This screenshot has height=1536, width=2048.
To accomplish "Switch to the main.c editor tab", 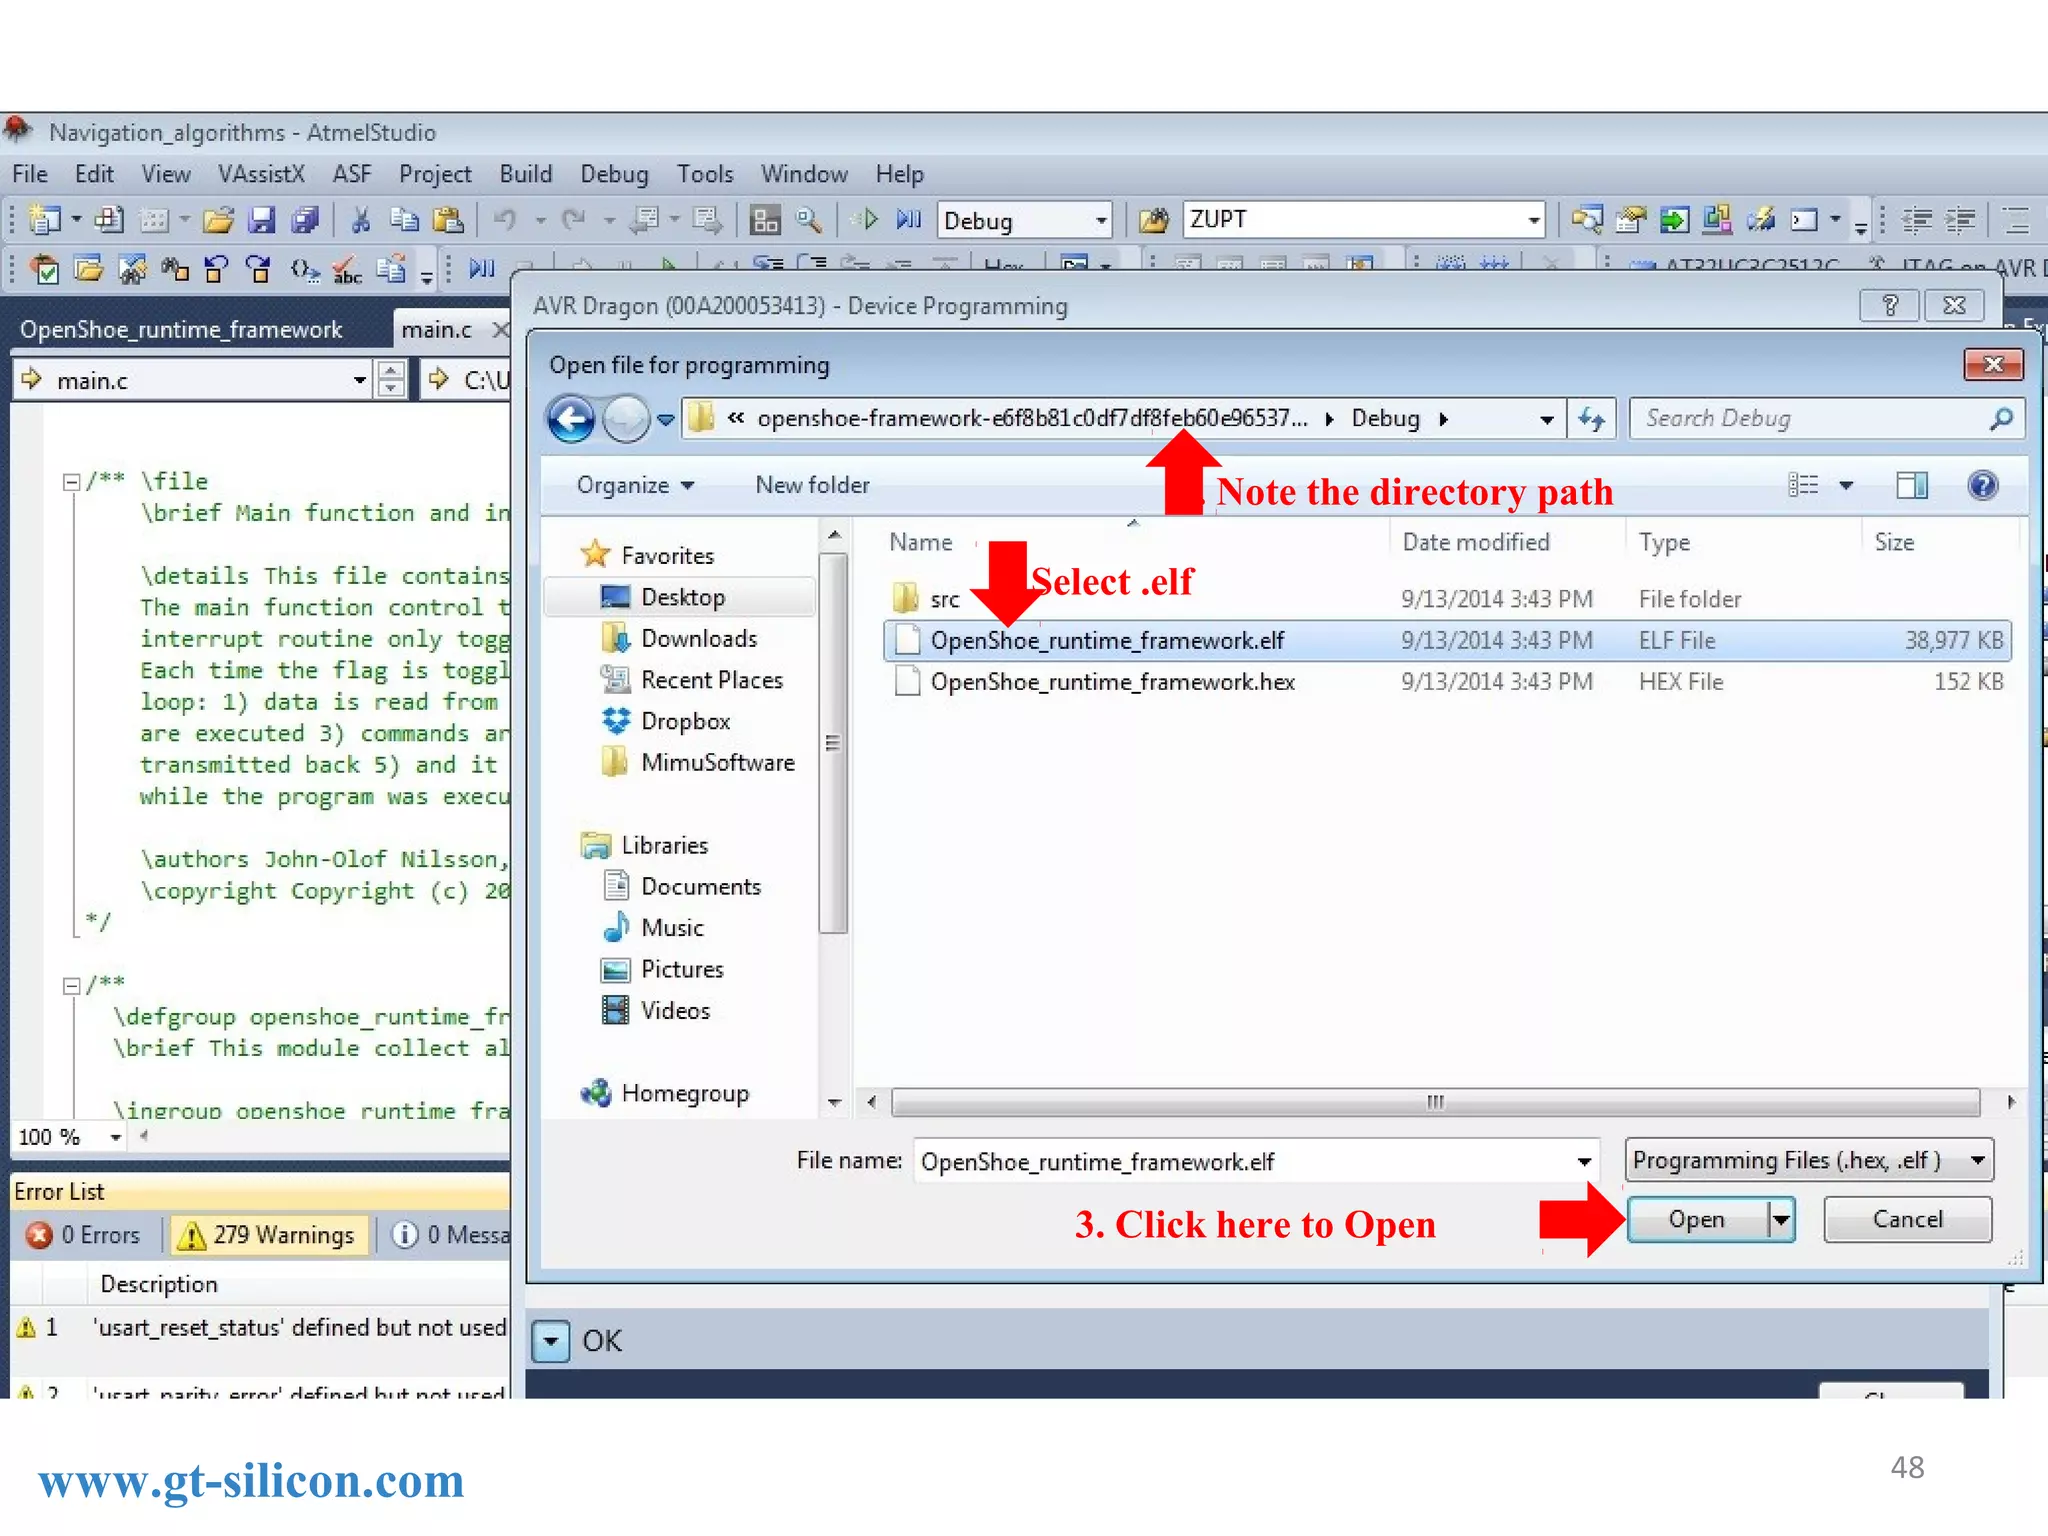I will pyautogui.click(x=436, y=329).
